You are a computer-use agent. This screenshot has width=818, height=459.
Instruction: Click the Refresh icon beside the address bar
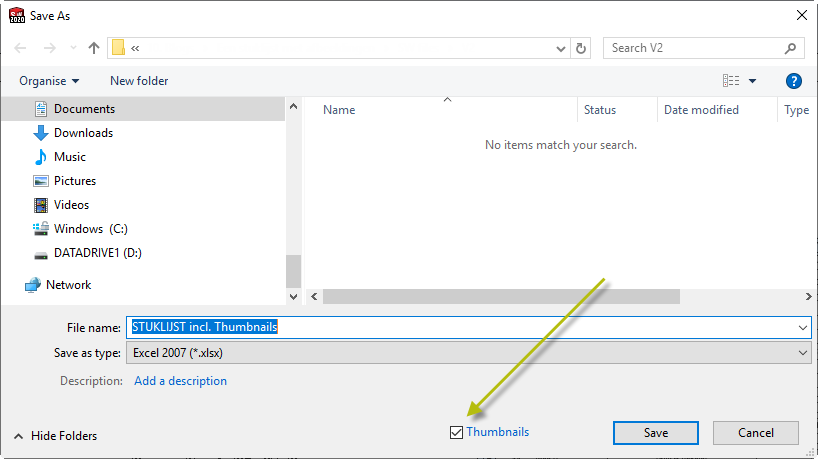point(582,48)
